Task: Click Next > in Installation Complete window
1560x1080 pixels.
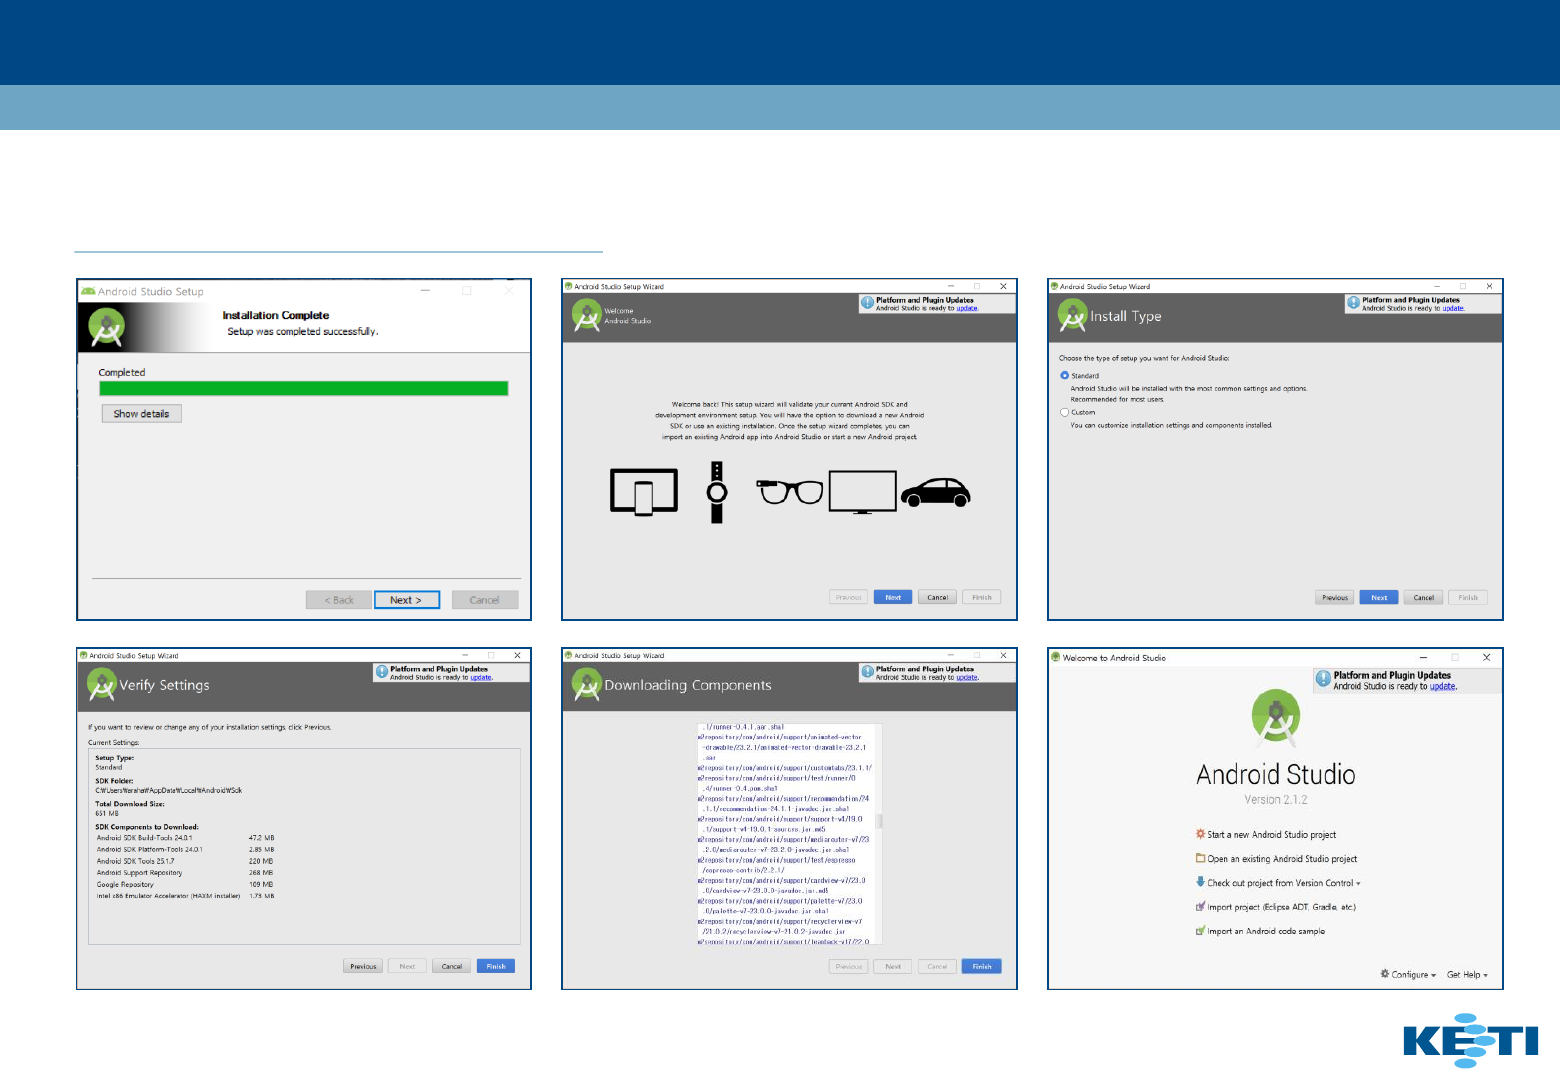Action: (x=407, y=600)
